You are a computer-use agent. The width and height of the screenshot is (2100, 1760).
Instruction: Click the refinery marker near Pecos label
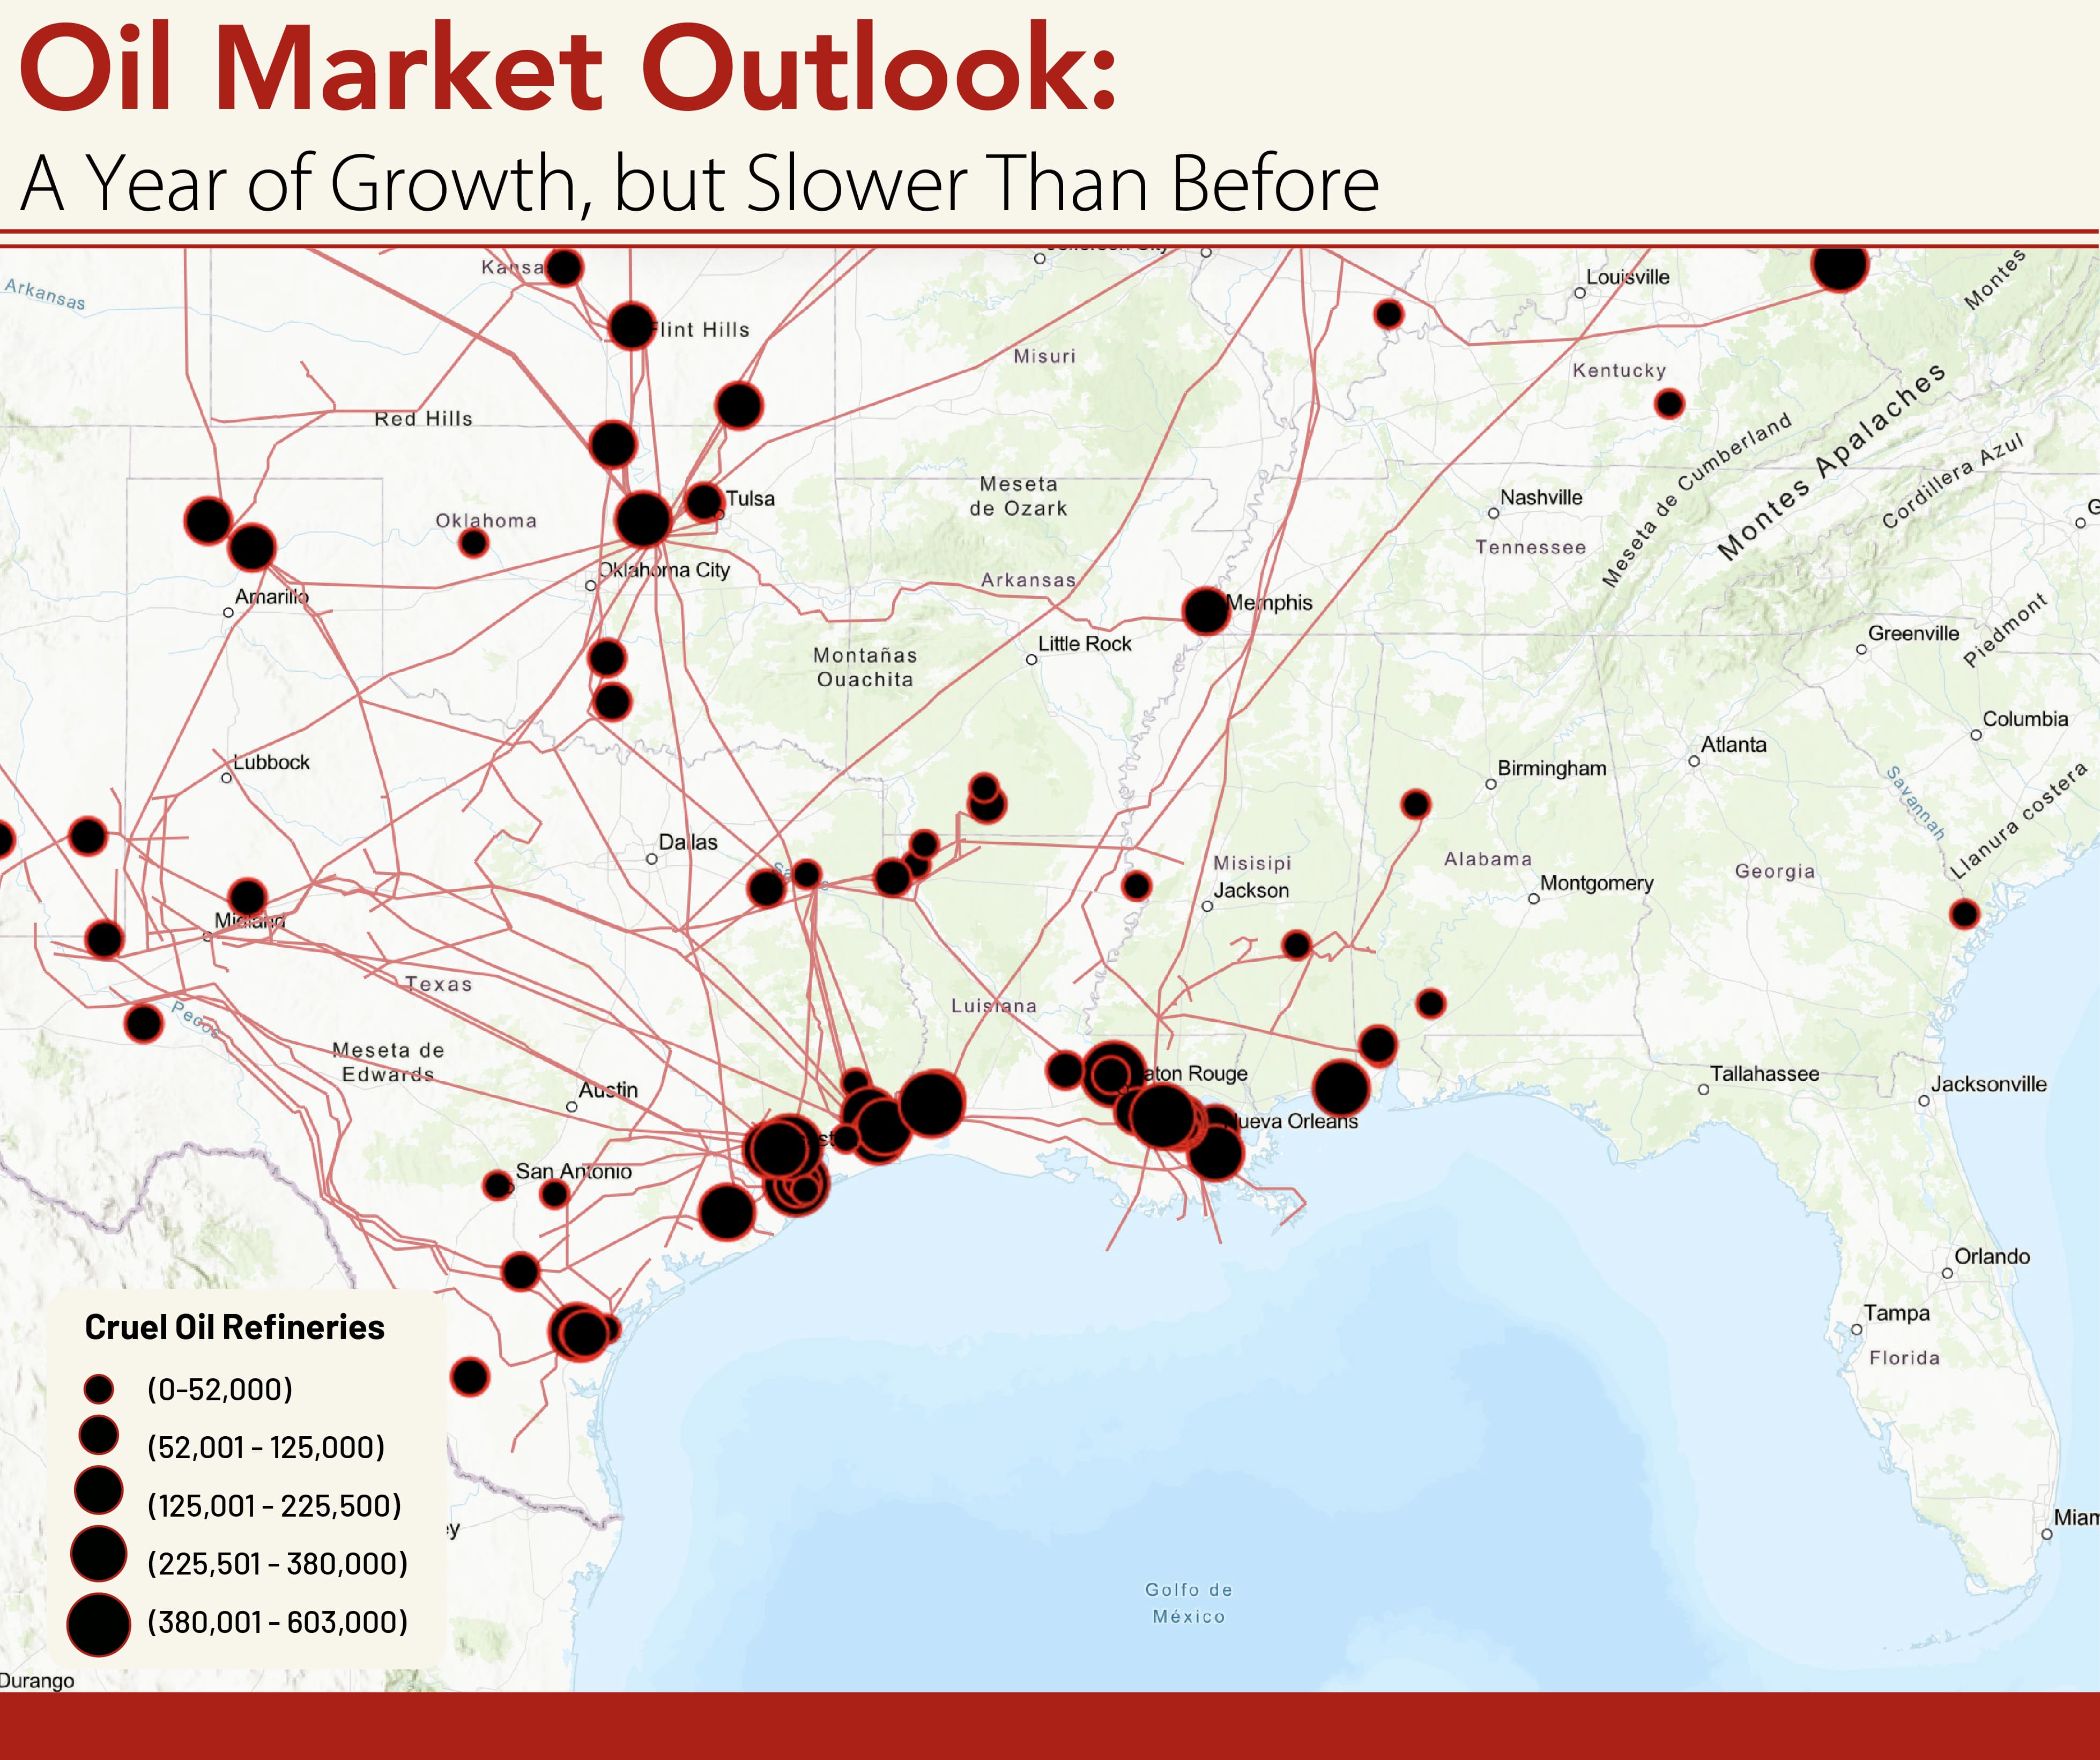click(x=144, y=1023)
